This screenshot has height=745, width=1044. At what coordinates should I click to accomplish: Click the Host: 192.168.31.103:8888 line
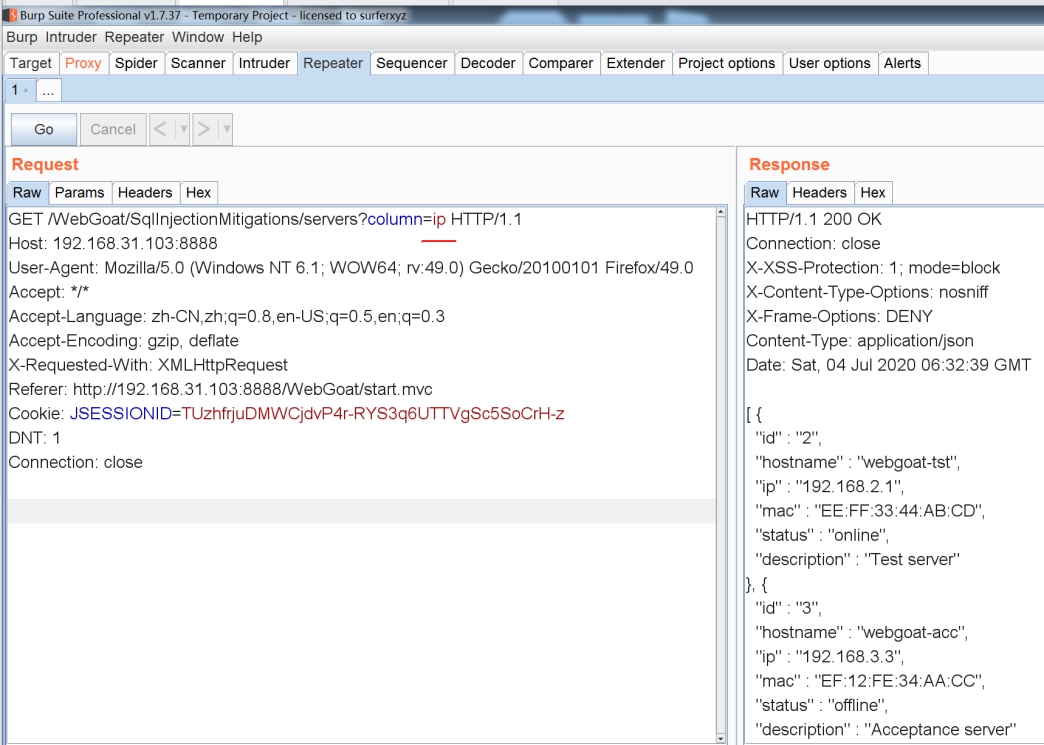[x=113, y=244]
